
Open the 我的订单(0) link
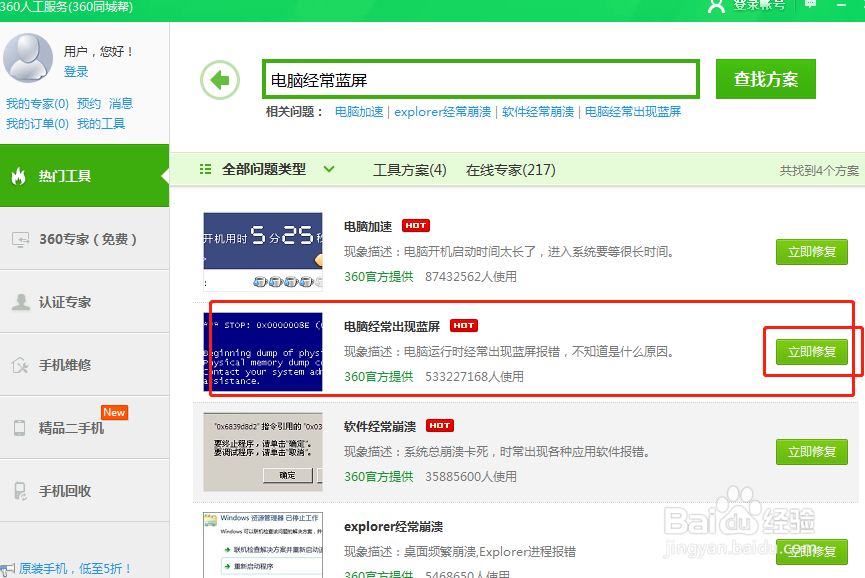[37, 124]
